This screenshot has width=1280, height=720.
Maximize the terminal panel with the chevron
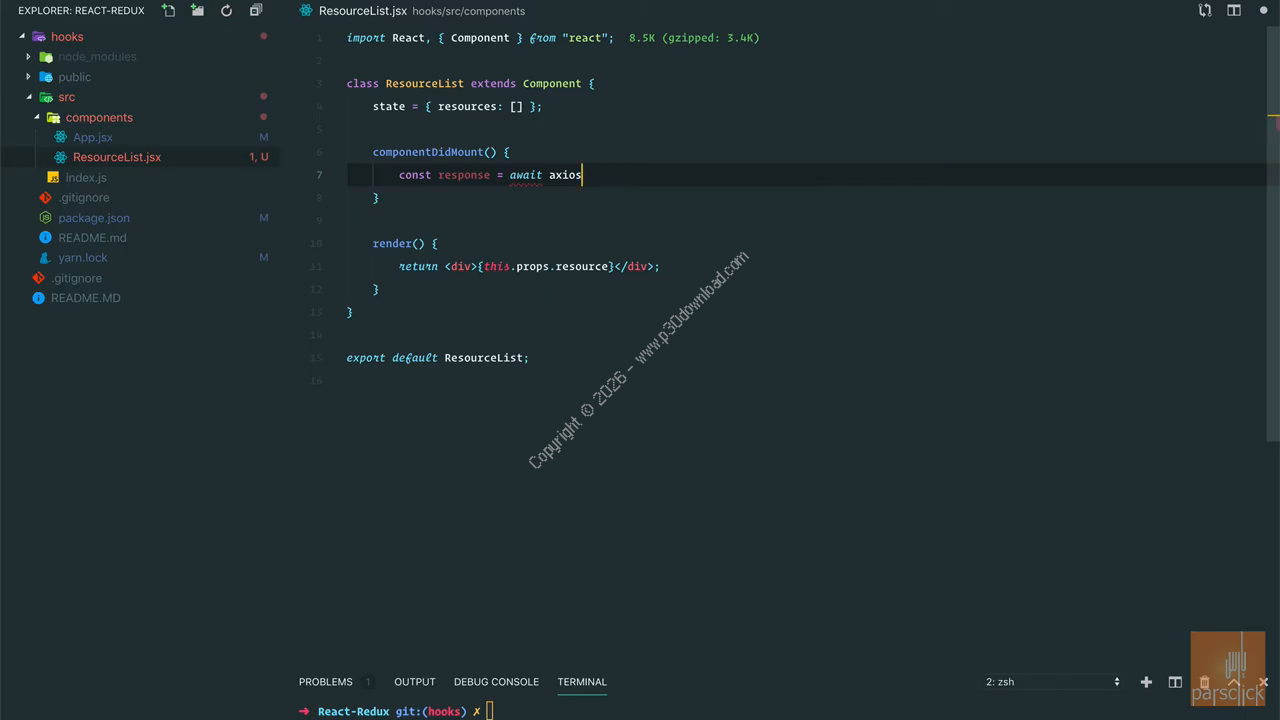[1234, 682]
